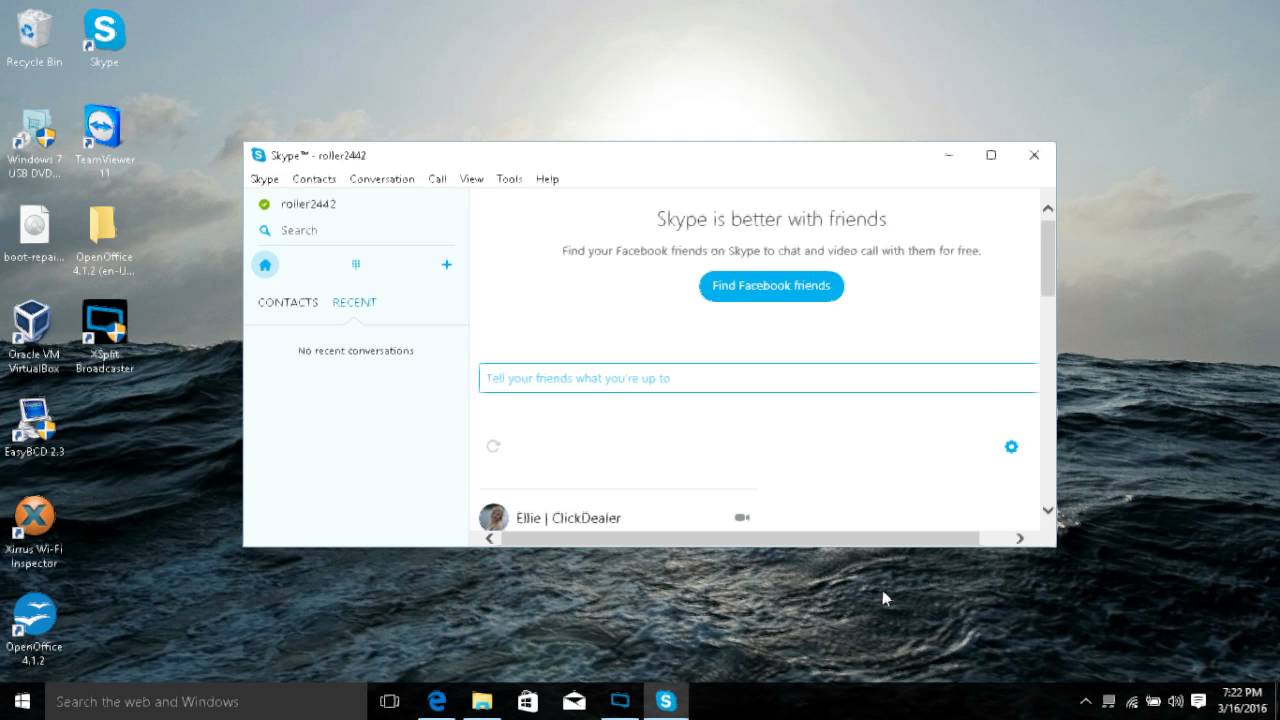Select Oracle VM VirtualBox desktop icon

coord(34,337)
